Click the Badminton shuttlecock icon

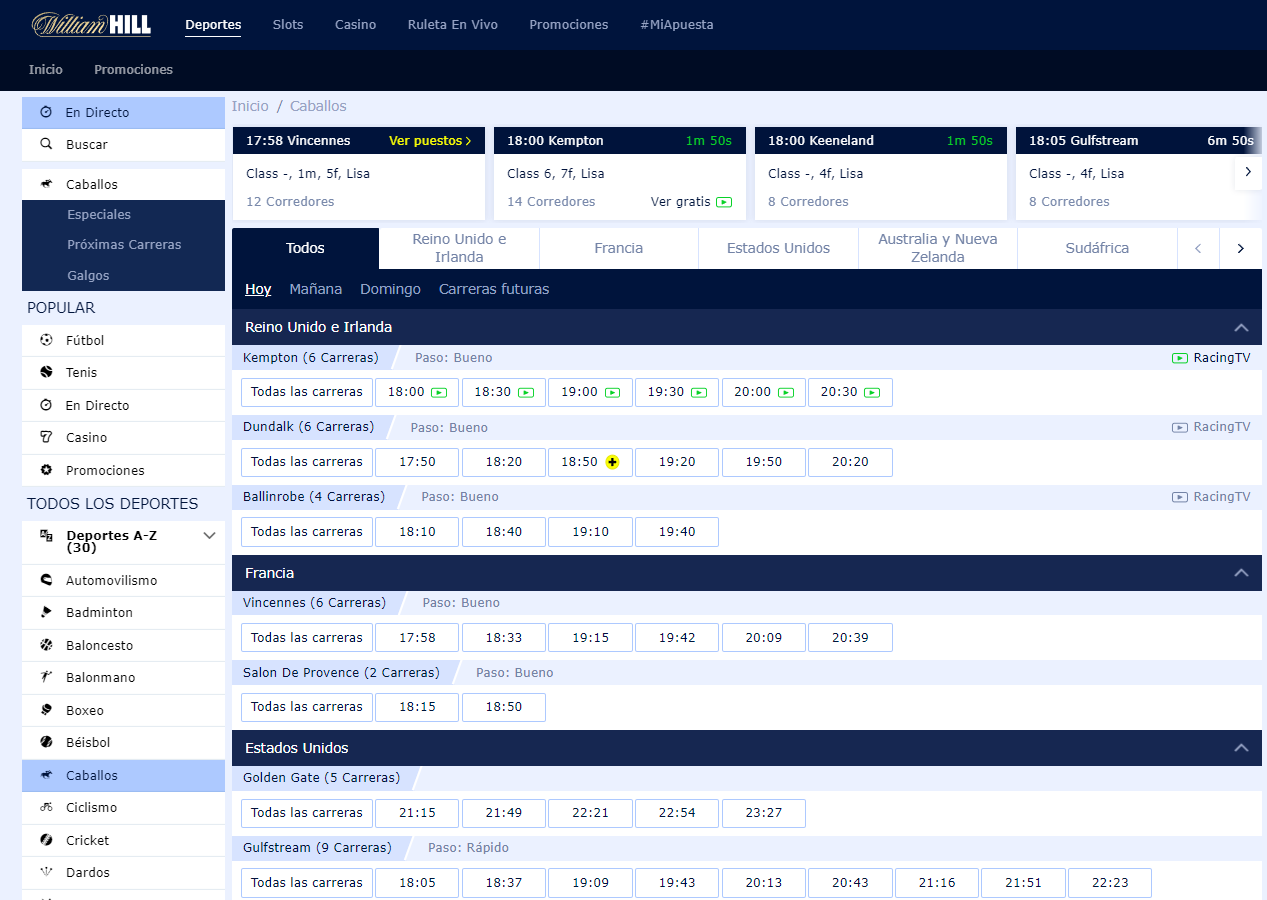point(46,612)
